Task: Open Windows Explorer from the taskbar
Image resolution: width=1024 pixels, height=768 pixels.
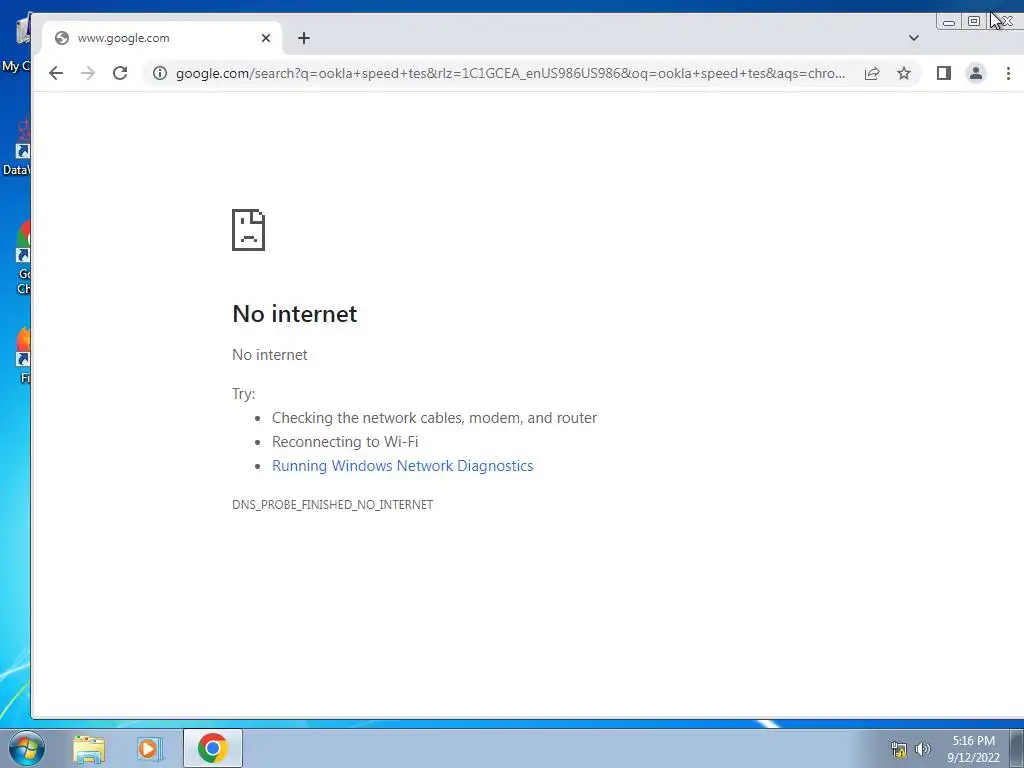Action: pos(89,748)
